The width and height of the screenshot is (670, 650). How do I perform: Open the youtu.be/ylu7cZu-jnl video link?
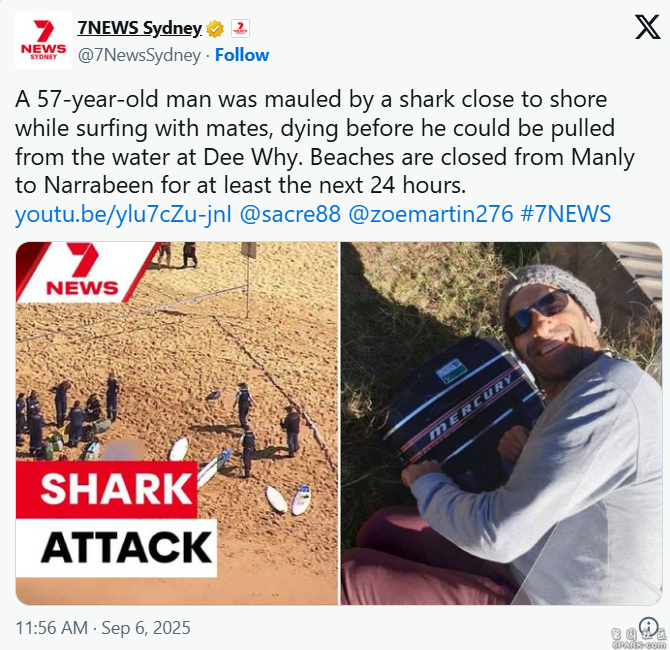click(x=123, y=214)
